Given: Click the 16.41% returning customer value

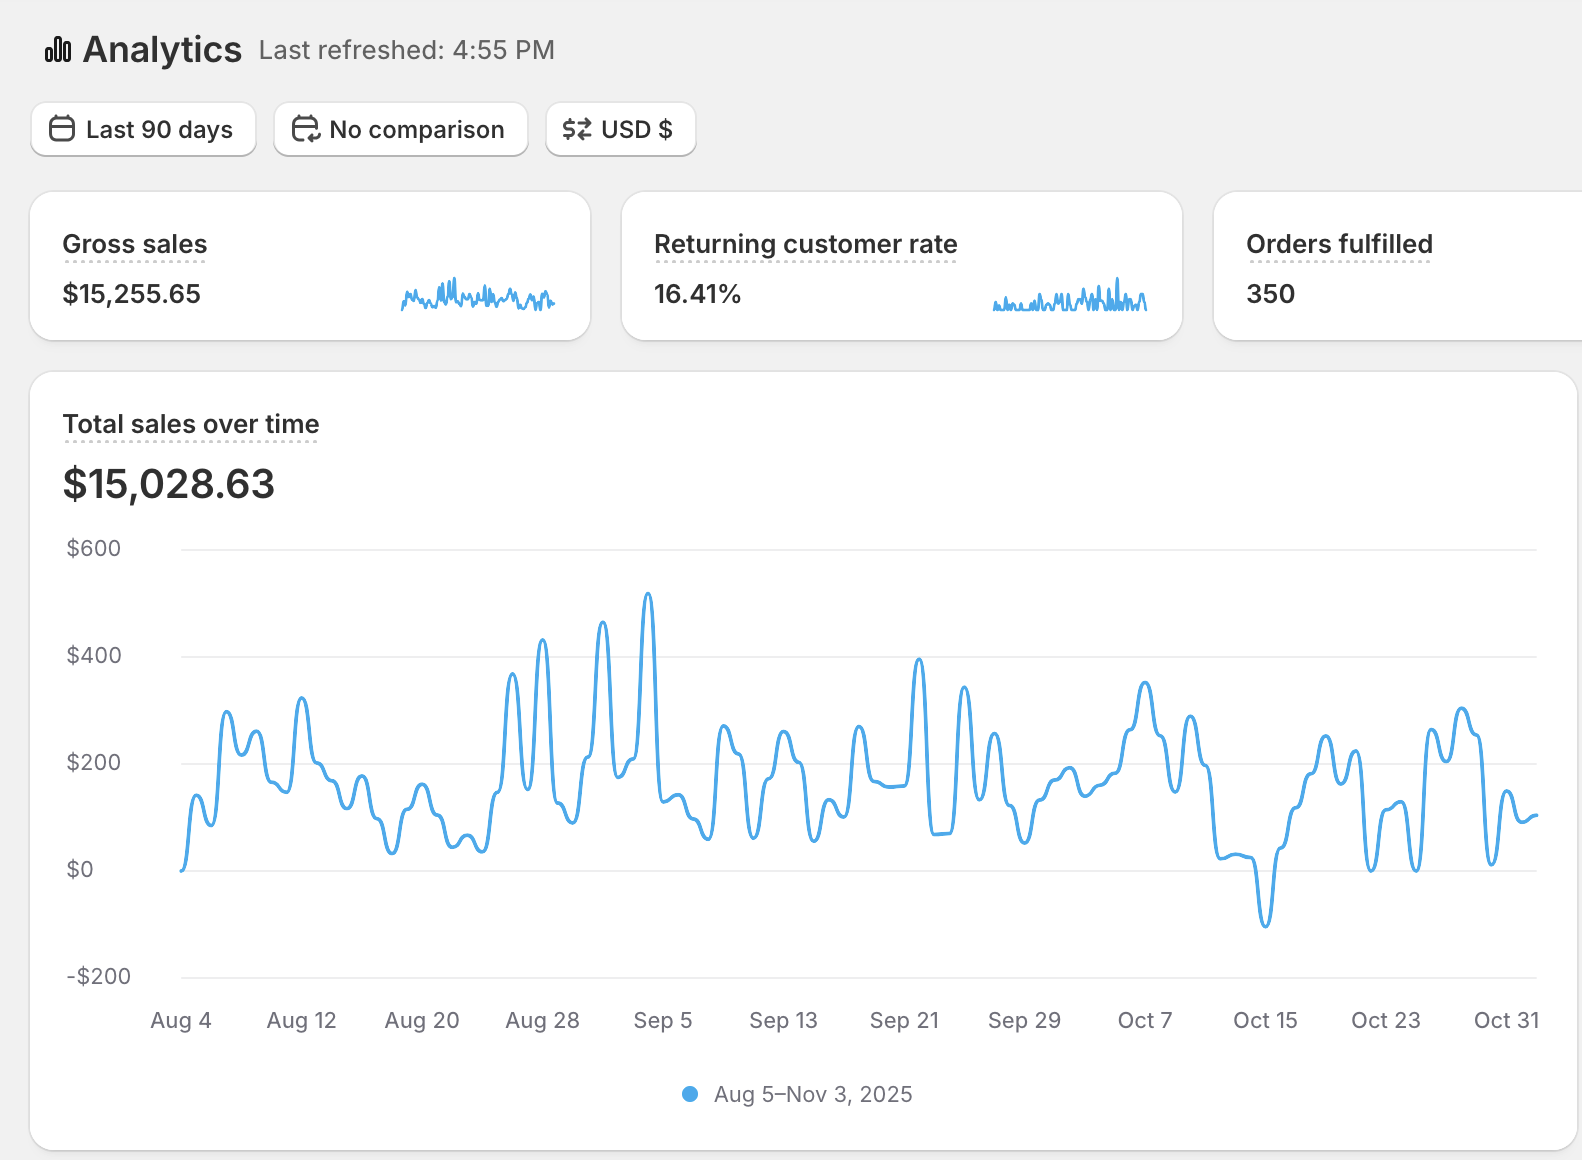Looking at the screenshot, I should click(697, 294).
